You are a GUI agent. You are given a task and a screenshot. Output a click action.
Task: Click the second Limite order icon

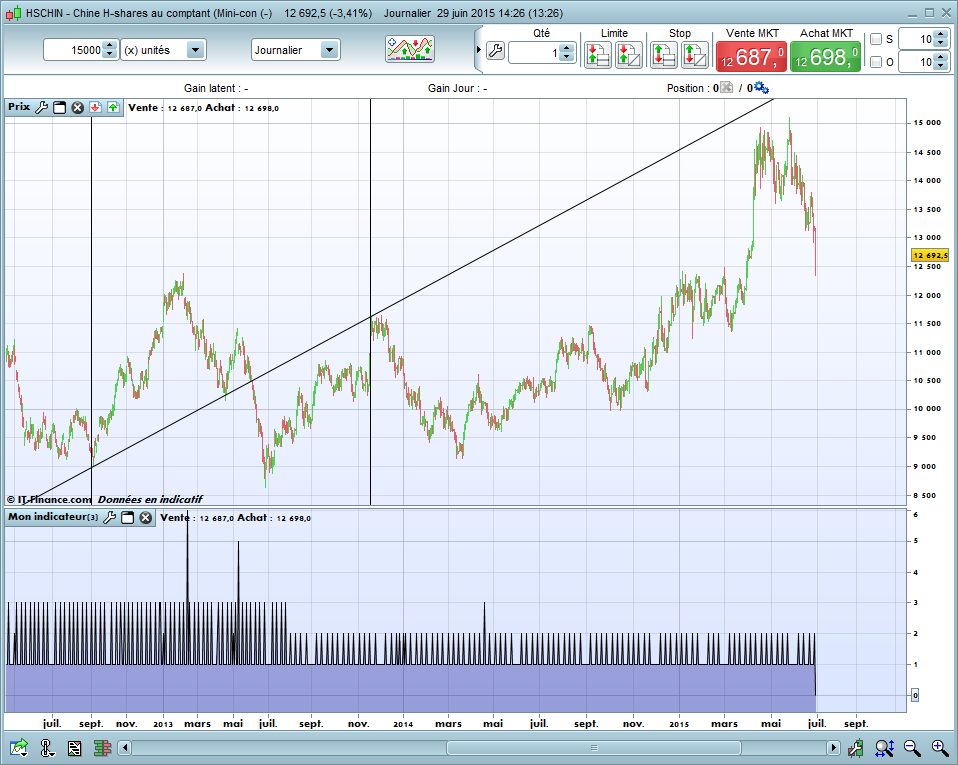628,55
